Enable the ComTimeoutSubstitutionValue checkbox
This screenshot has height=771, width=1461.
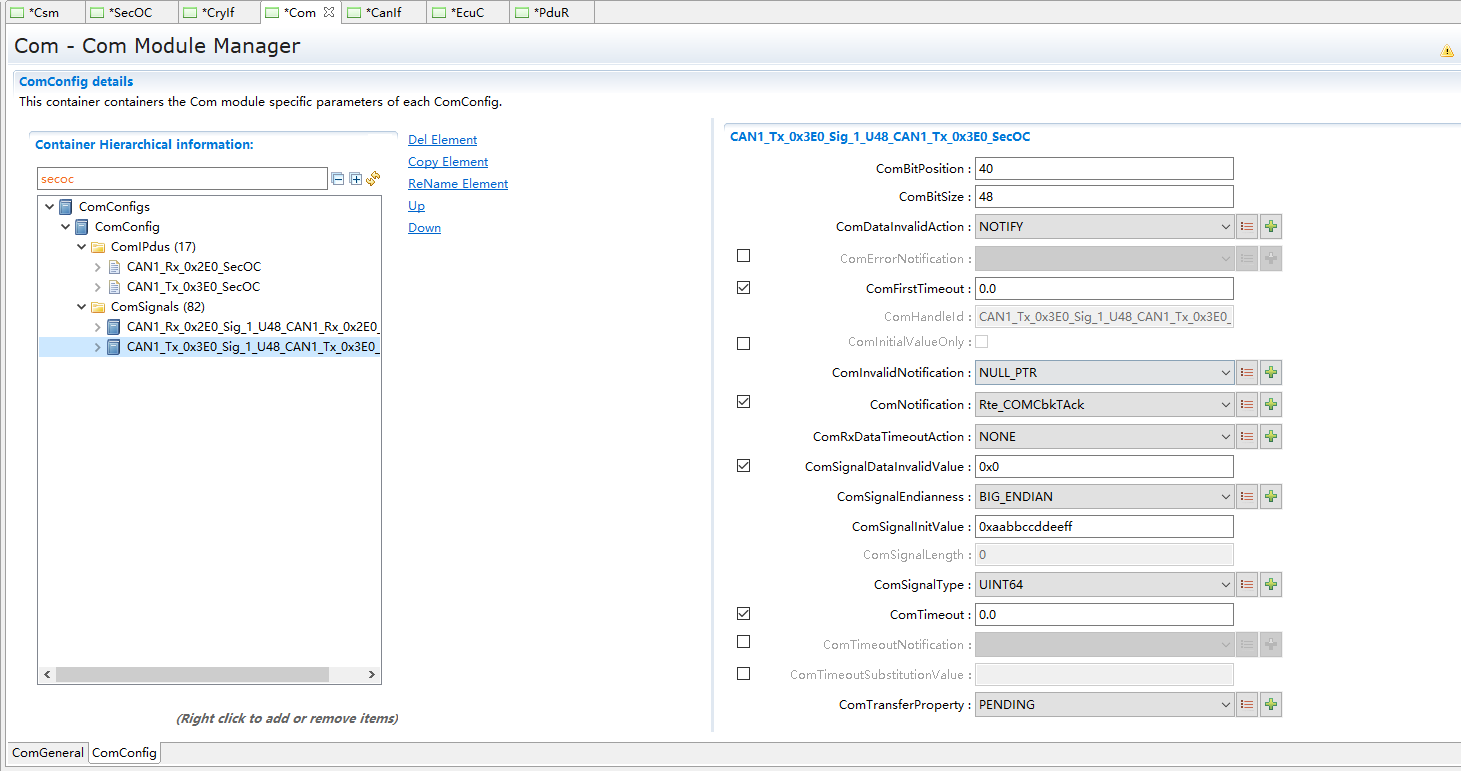tap(743, 673)
